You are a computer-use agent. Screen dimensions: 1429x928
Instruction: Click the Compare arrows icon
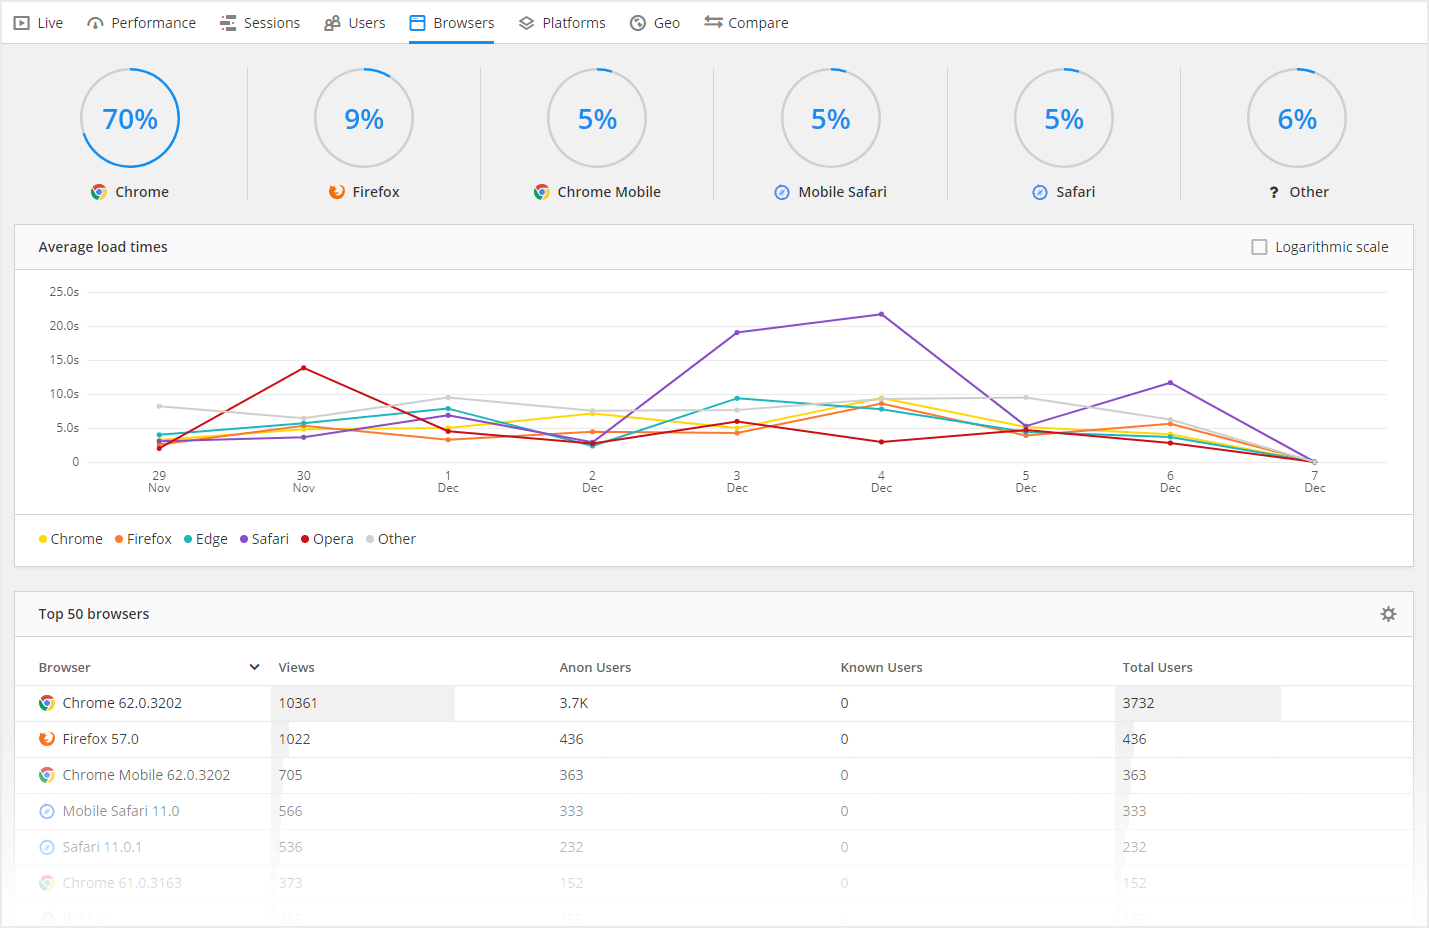coord(713,22)
